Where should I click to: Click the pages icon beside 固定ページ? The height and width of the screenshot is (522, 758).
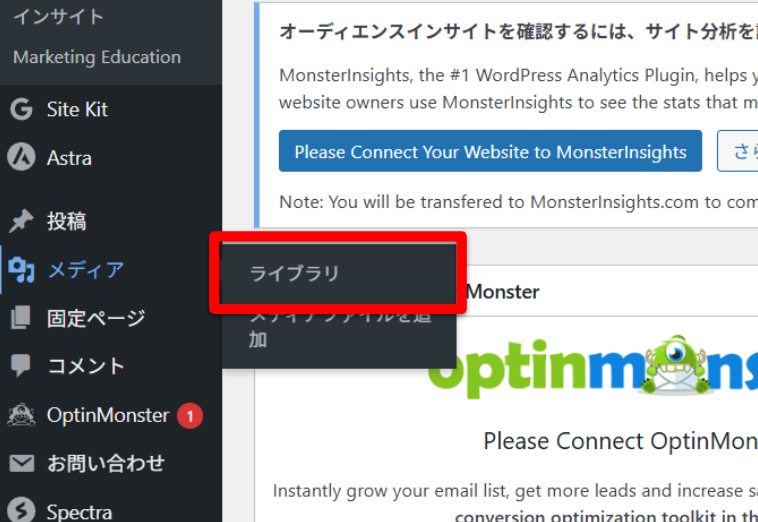[x=21, y=318]
